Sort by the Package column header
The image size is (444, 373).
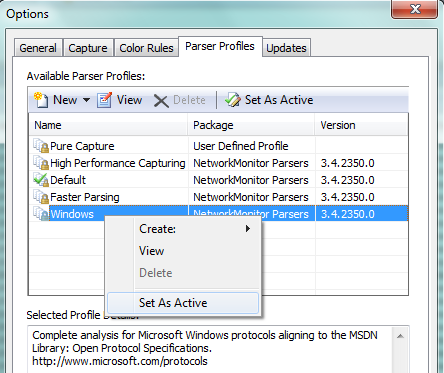tap(251, 125)
